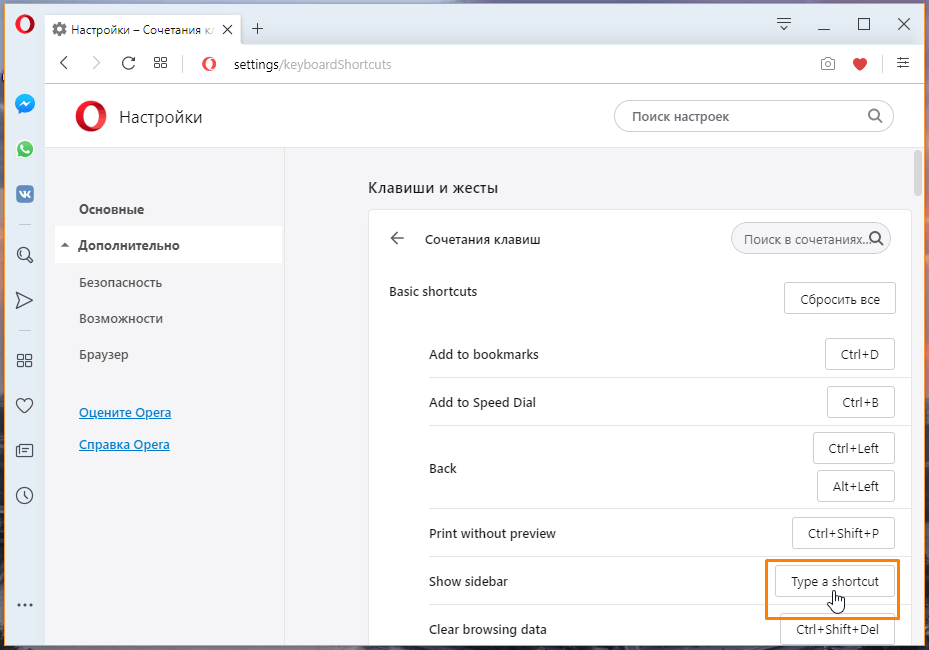Image resolution: width=929 pixels, height=650 pixels.
Task: Focus the Поиск в сочетаниях field
Action: tap(811, 238)
